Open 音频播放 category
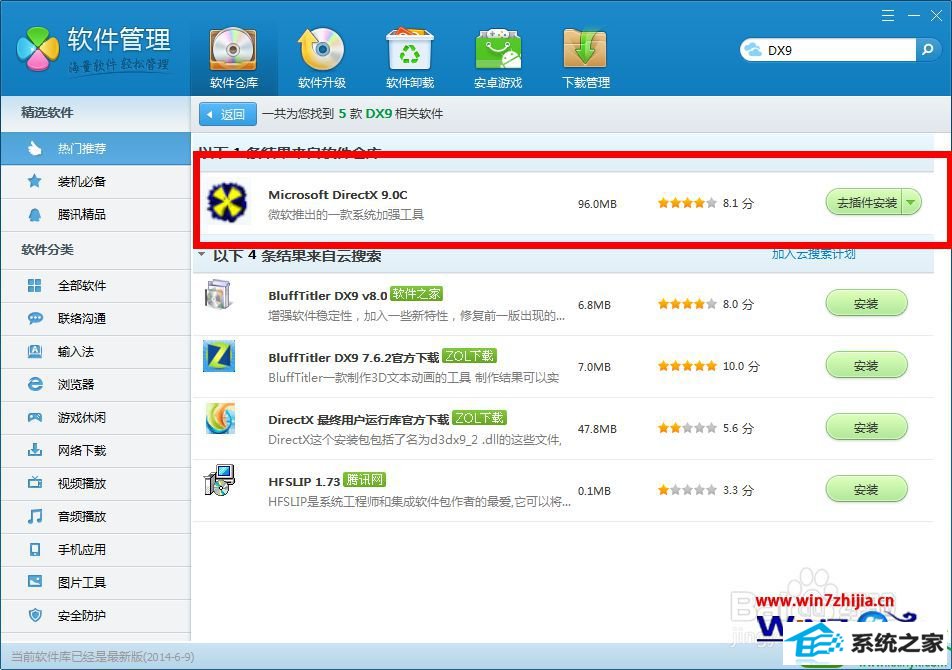Viewport: 952px width, 670px height. tap(95, 516)
